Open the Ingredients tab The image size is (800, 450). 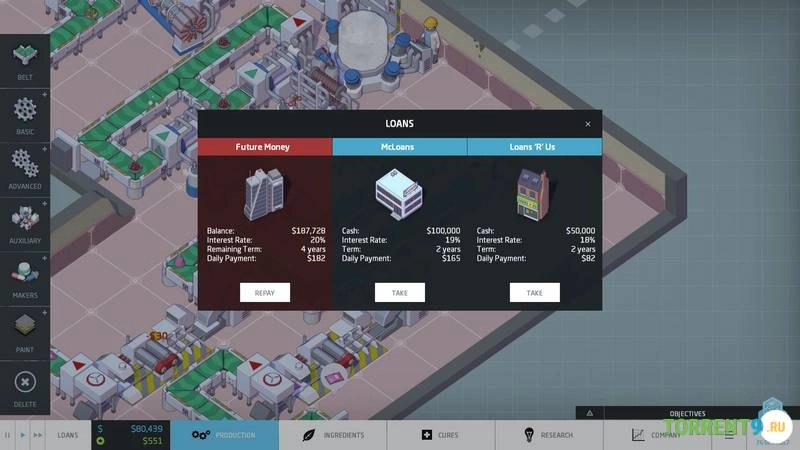point(333,435)
